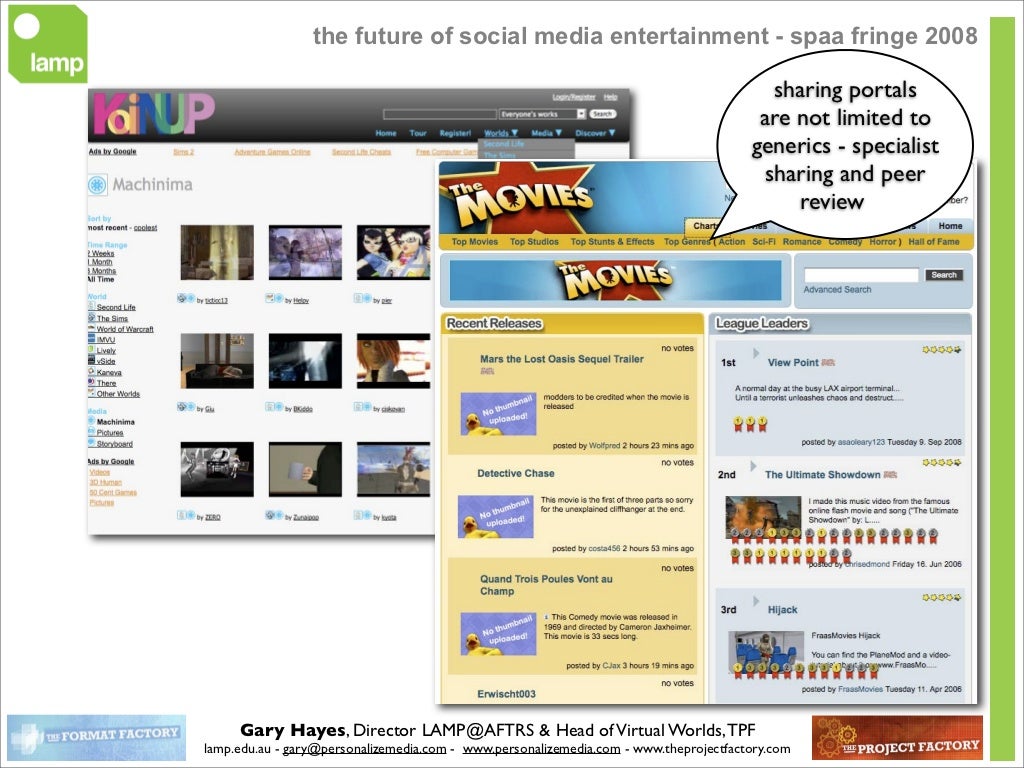Open the Login/Register link in KoiNUP
This screenshot has height=768, width=1024.
click(x=573, y=97)
